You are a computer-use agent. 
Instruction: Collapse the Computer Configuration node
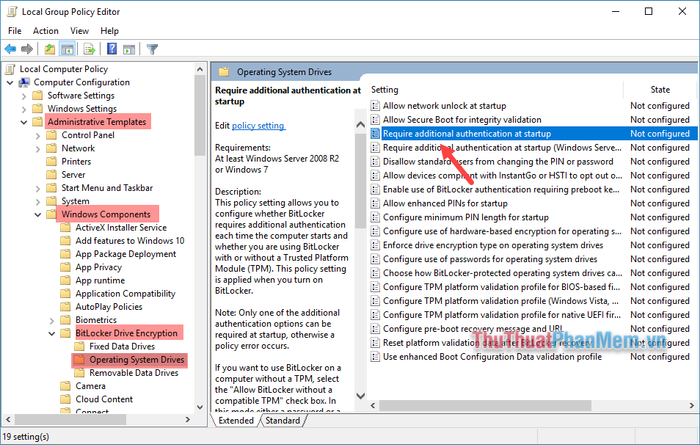tap(10, 83)
